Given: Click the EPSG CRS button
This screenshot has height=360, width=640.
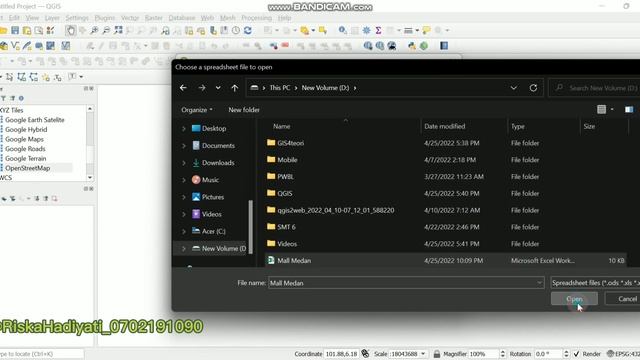Looking at the screenshot, I should click(x=623, y=354).
